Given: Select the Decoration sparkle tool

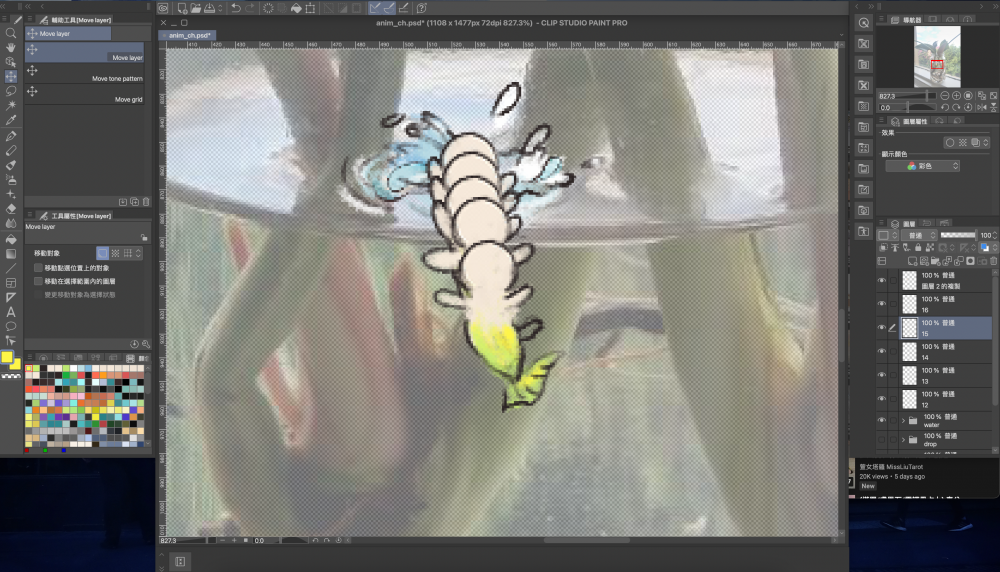Looking at the screenshot, I should pyautogui.click(x=11, y=194).
